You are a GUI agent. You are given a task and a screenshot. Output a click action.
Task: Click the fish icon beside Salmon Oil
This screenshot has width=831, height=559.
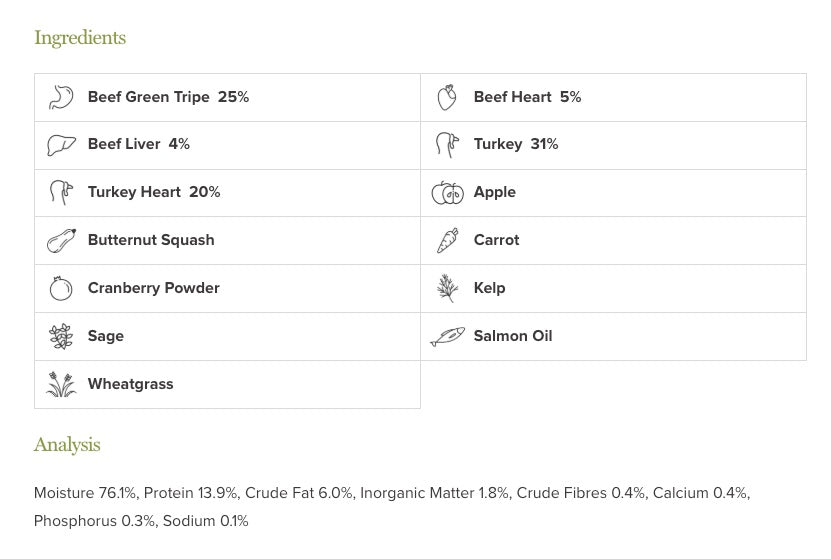click(x=447, y=337)
